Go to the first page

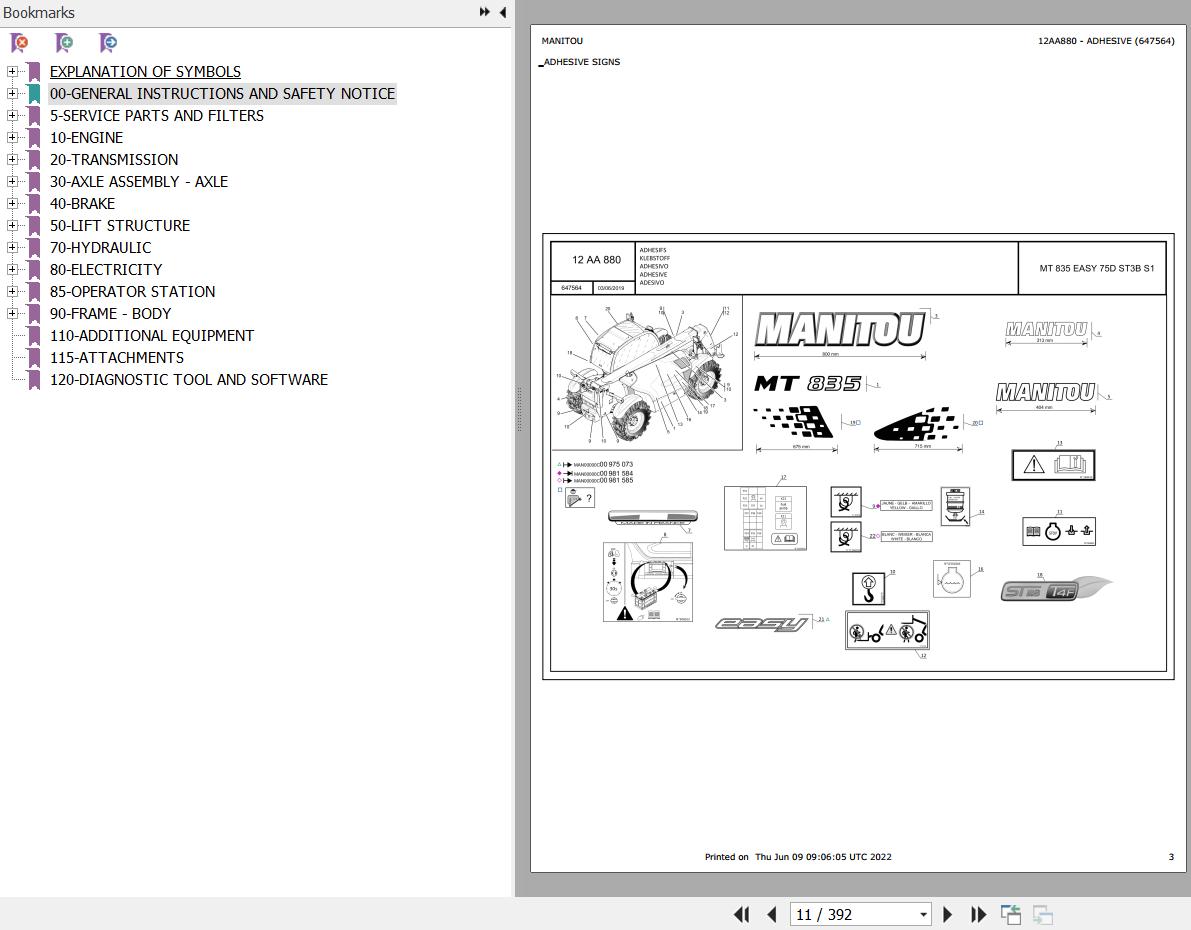pyautogui.click(x=741, y=915)
